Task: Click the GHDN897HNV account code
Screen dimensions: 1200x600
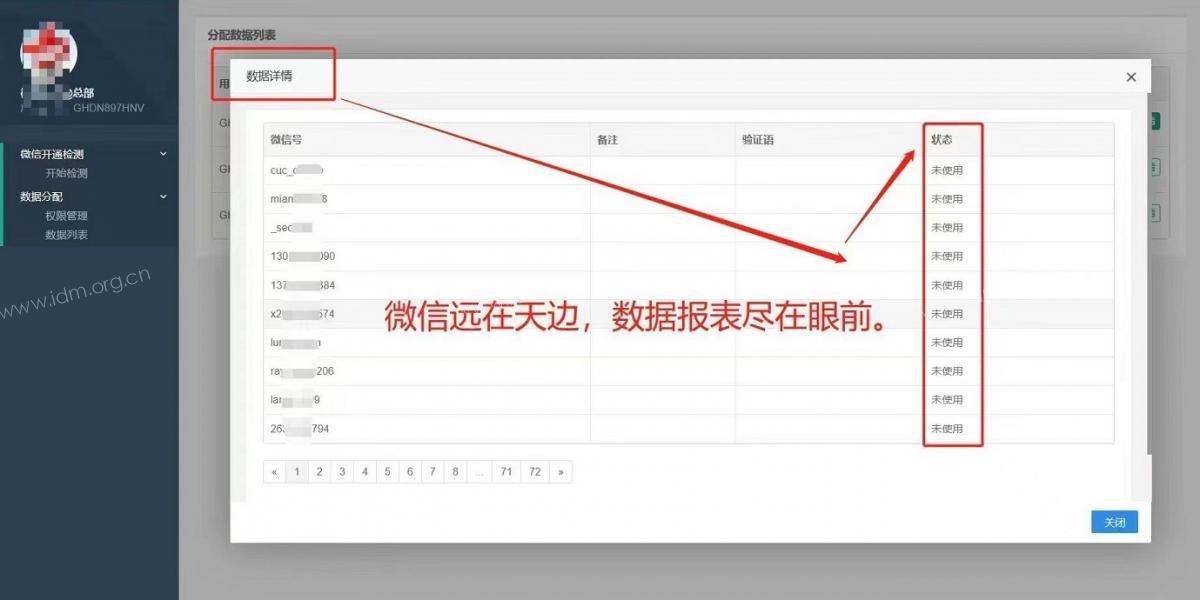Action: (109, 107)
